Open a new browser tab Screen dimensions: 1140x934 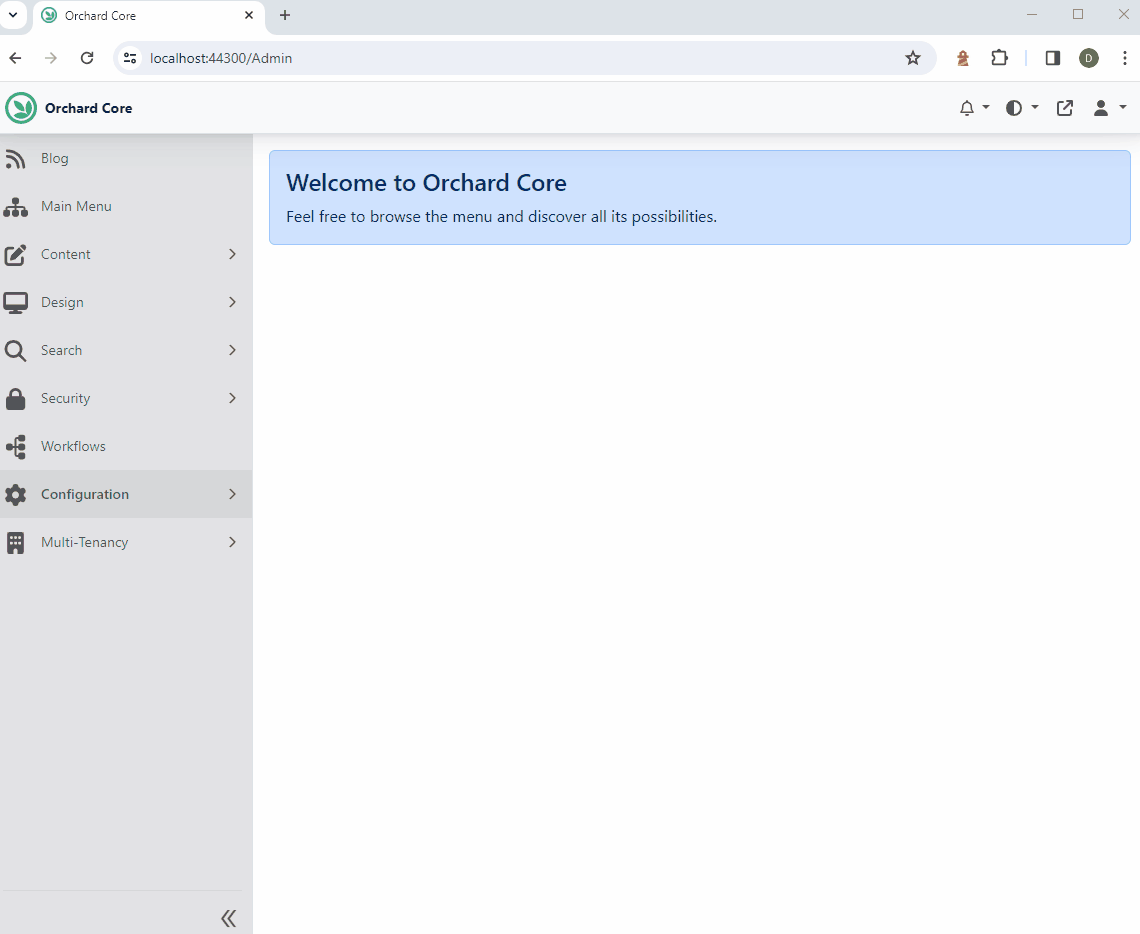coord(285,15)
